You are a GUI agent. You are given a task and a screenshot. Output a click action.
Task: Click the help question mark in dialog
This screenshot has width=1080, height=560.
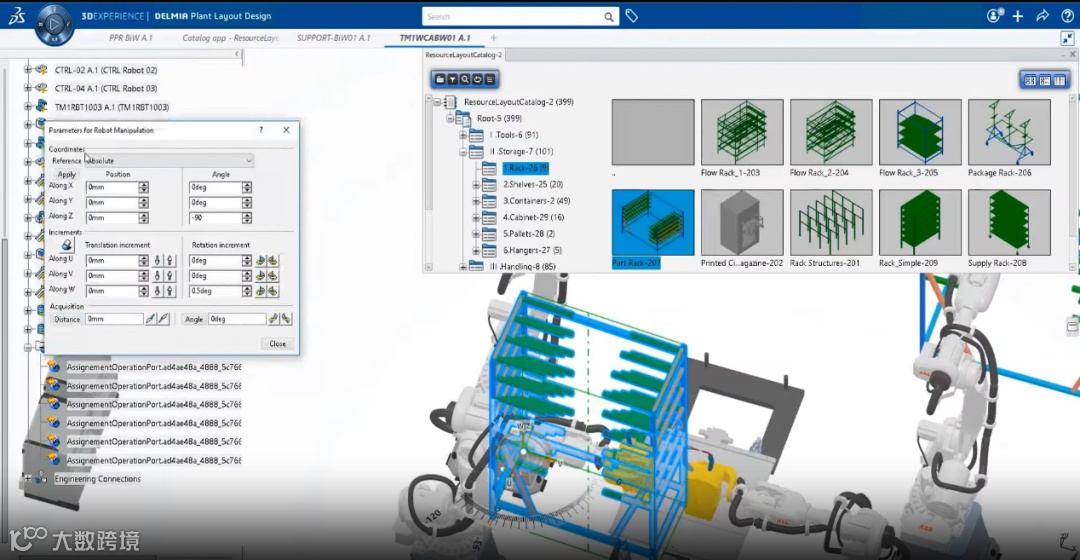point(260,129)
